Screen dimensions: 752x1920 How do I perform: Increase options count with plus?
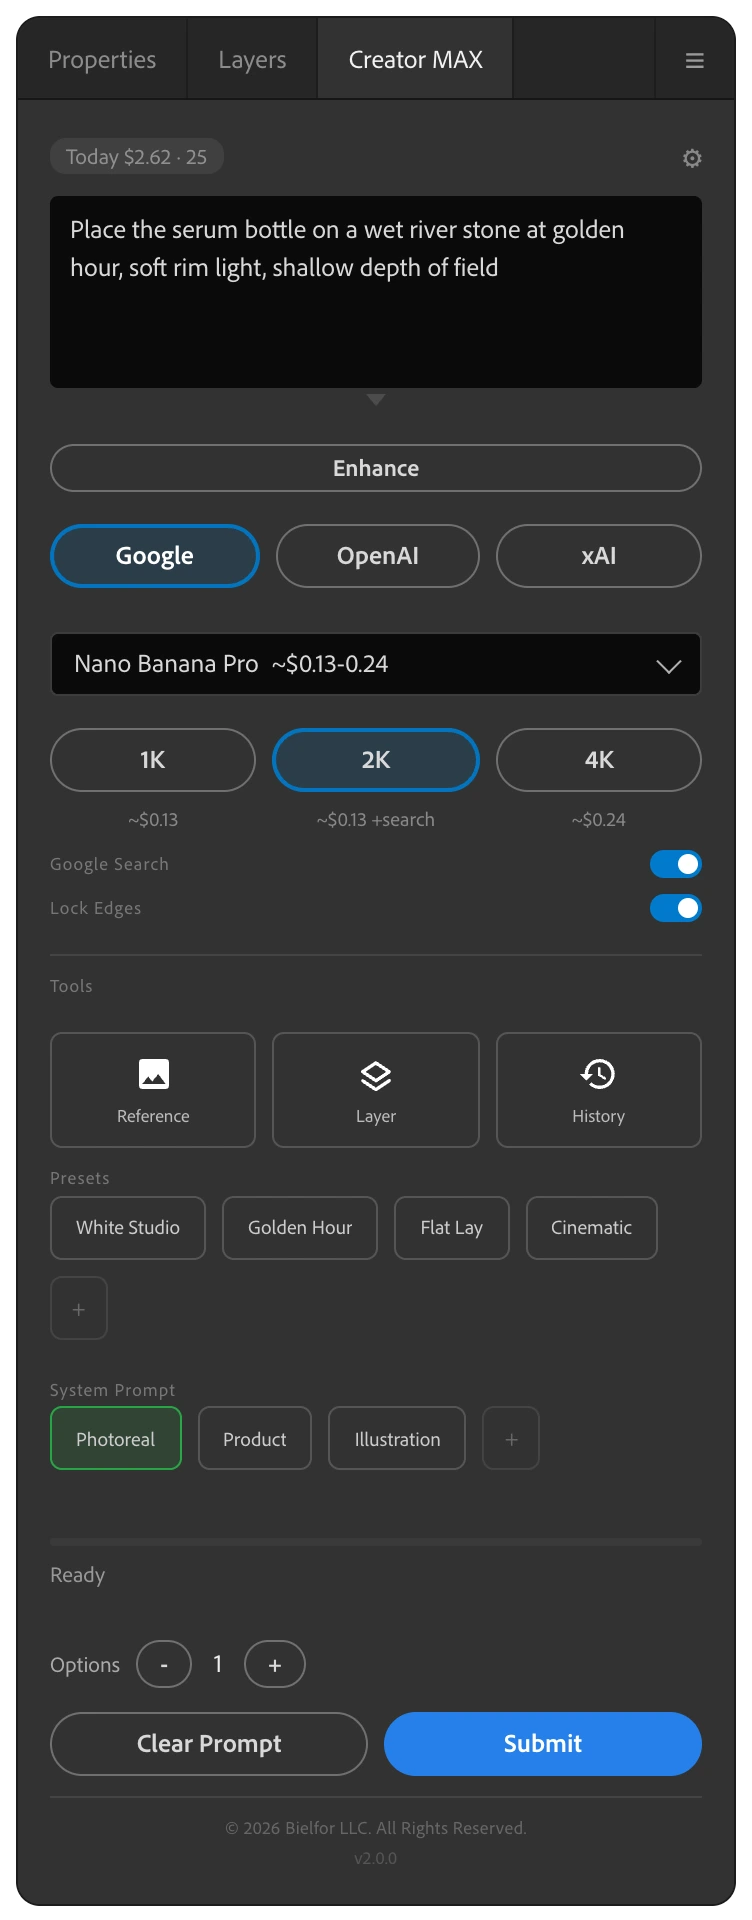click(x=275, y=1664)
